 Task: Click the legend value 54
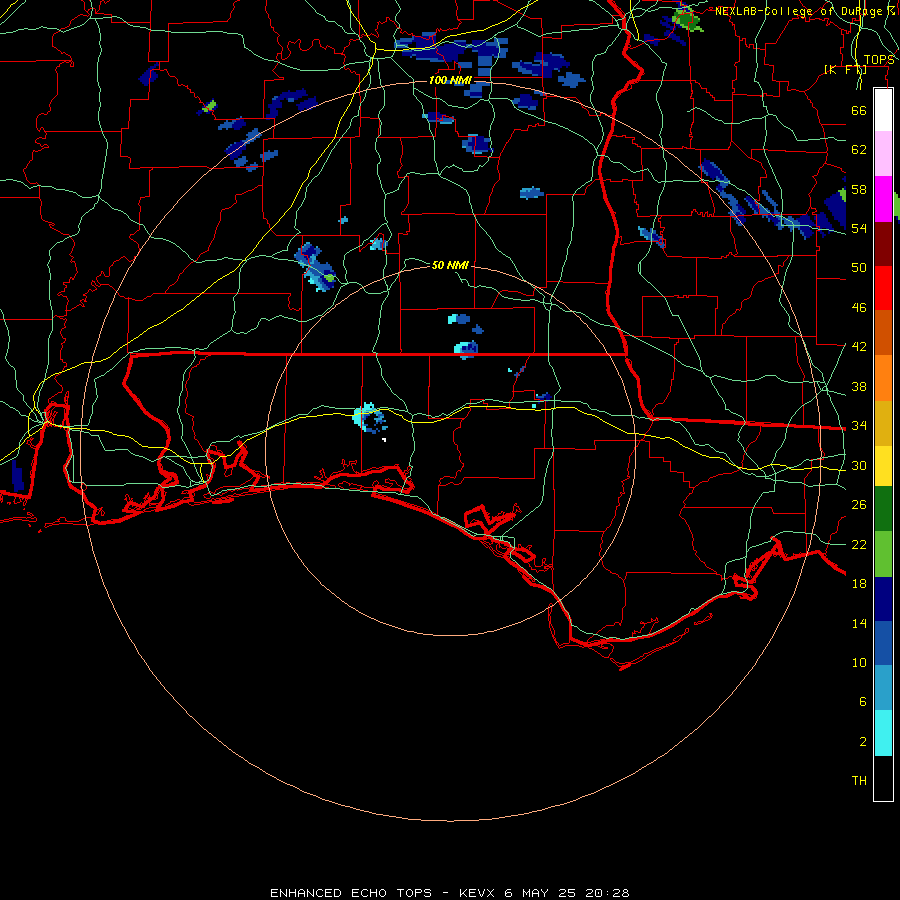click(859, 228)
